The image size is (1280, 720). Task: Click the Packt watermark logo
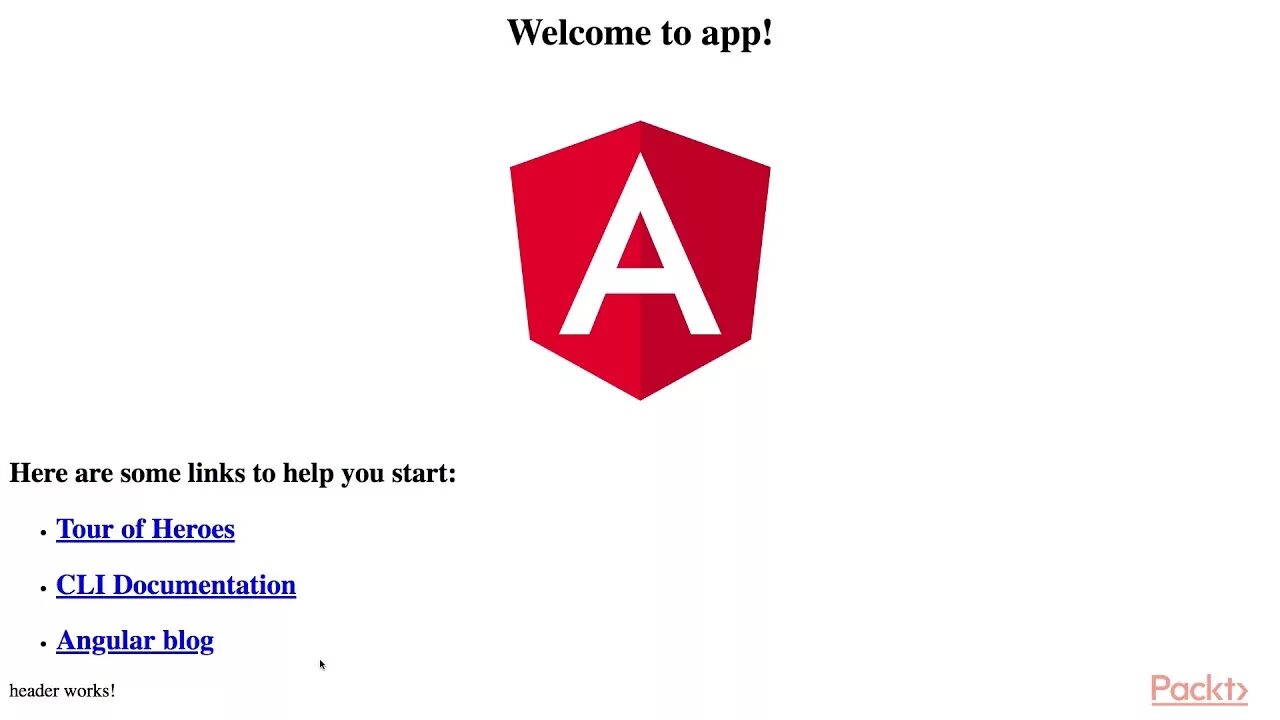[x=1199, y=690]
